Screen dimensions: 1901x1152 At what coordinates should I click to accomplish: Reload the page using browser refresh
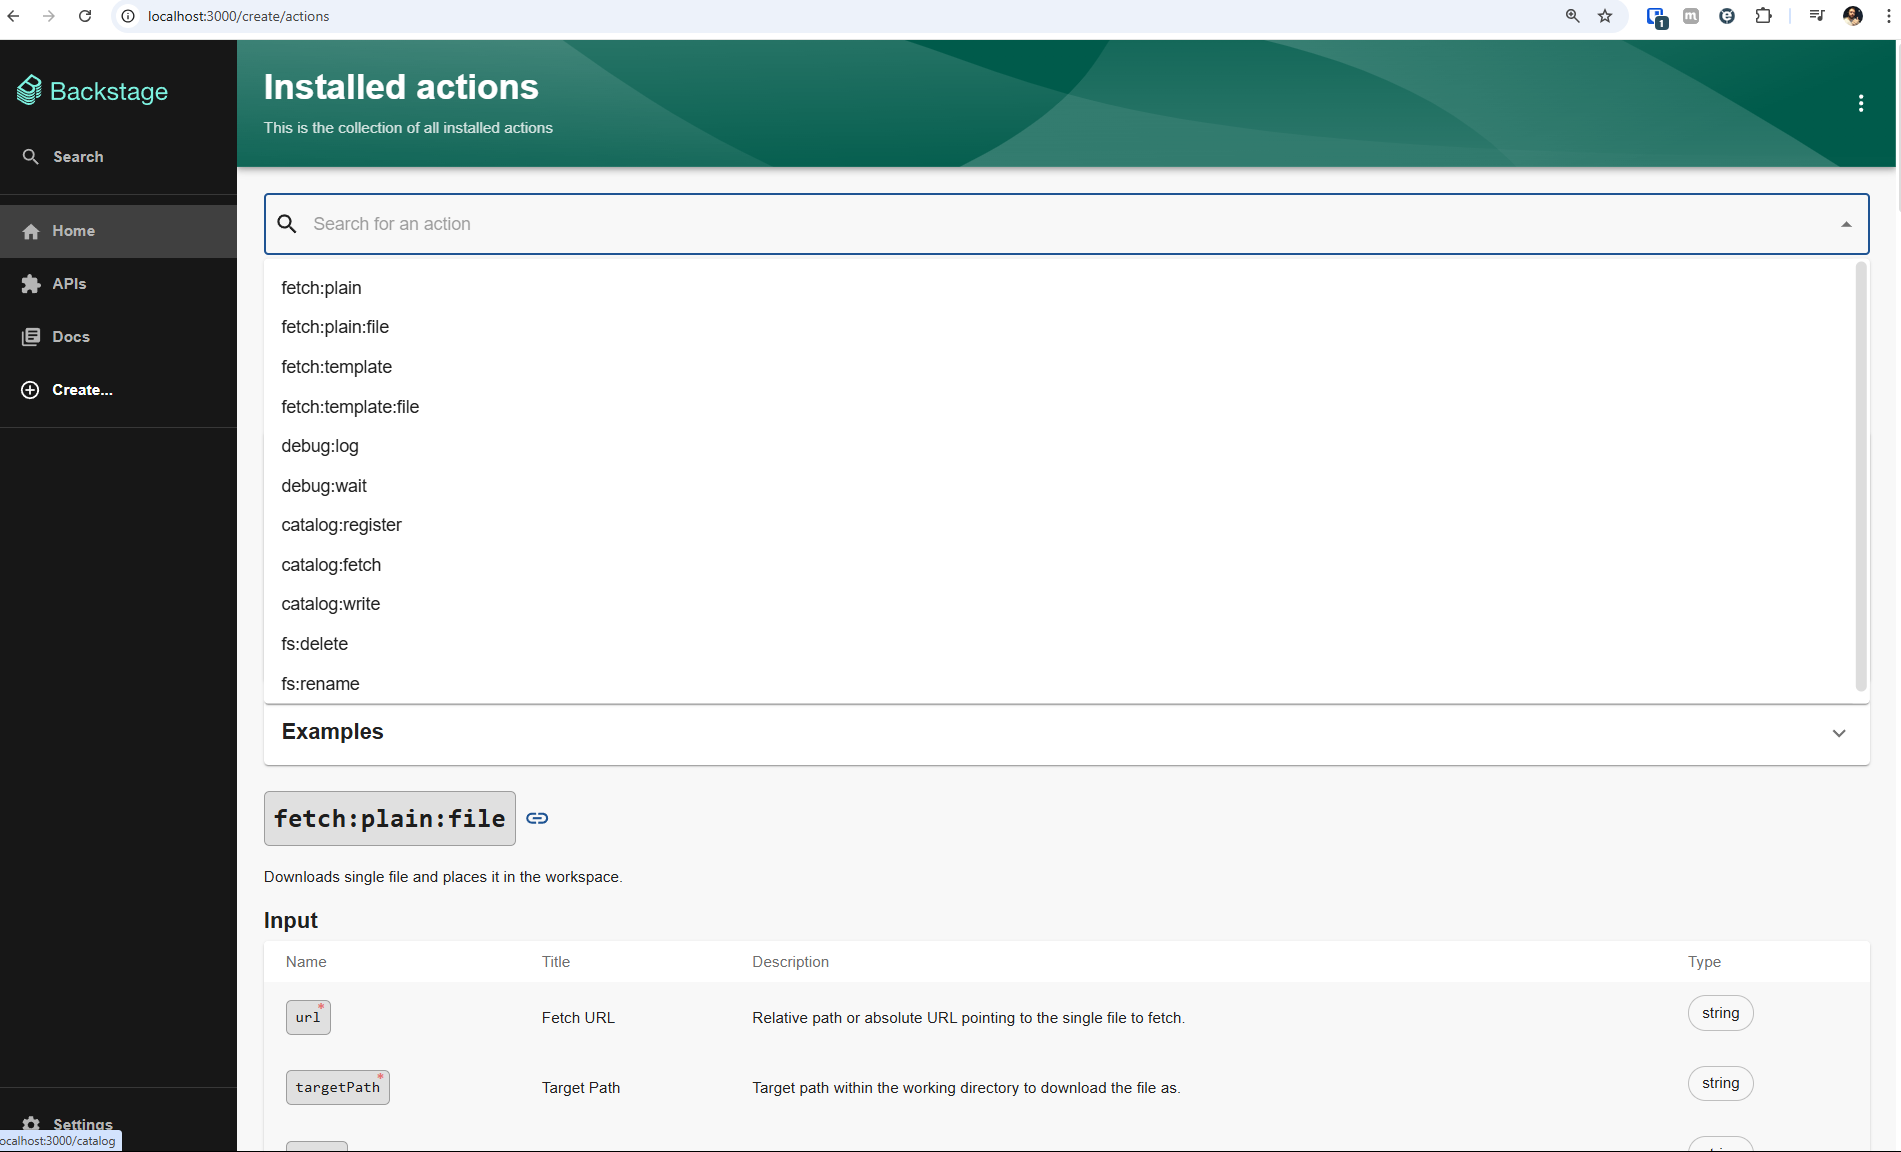tap(85, 16)
